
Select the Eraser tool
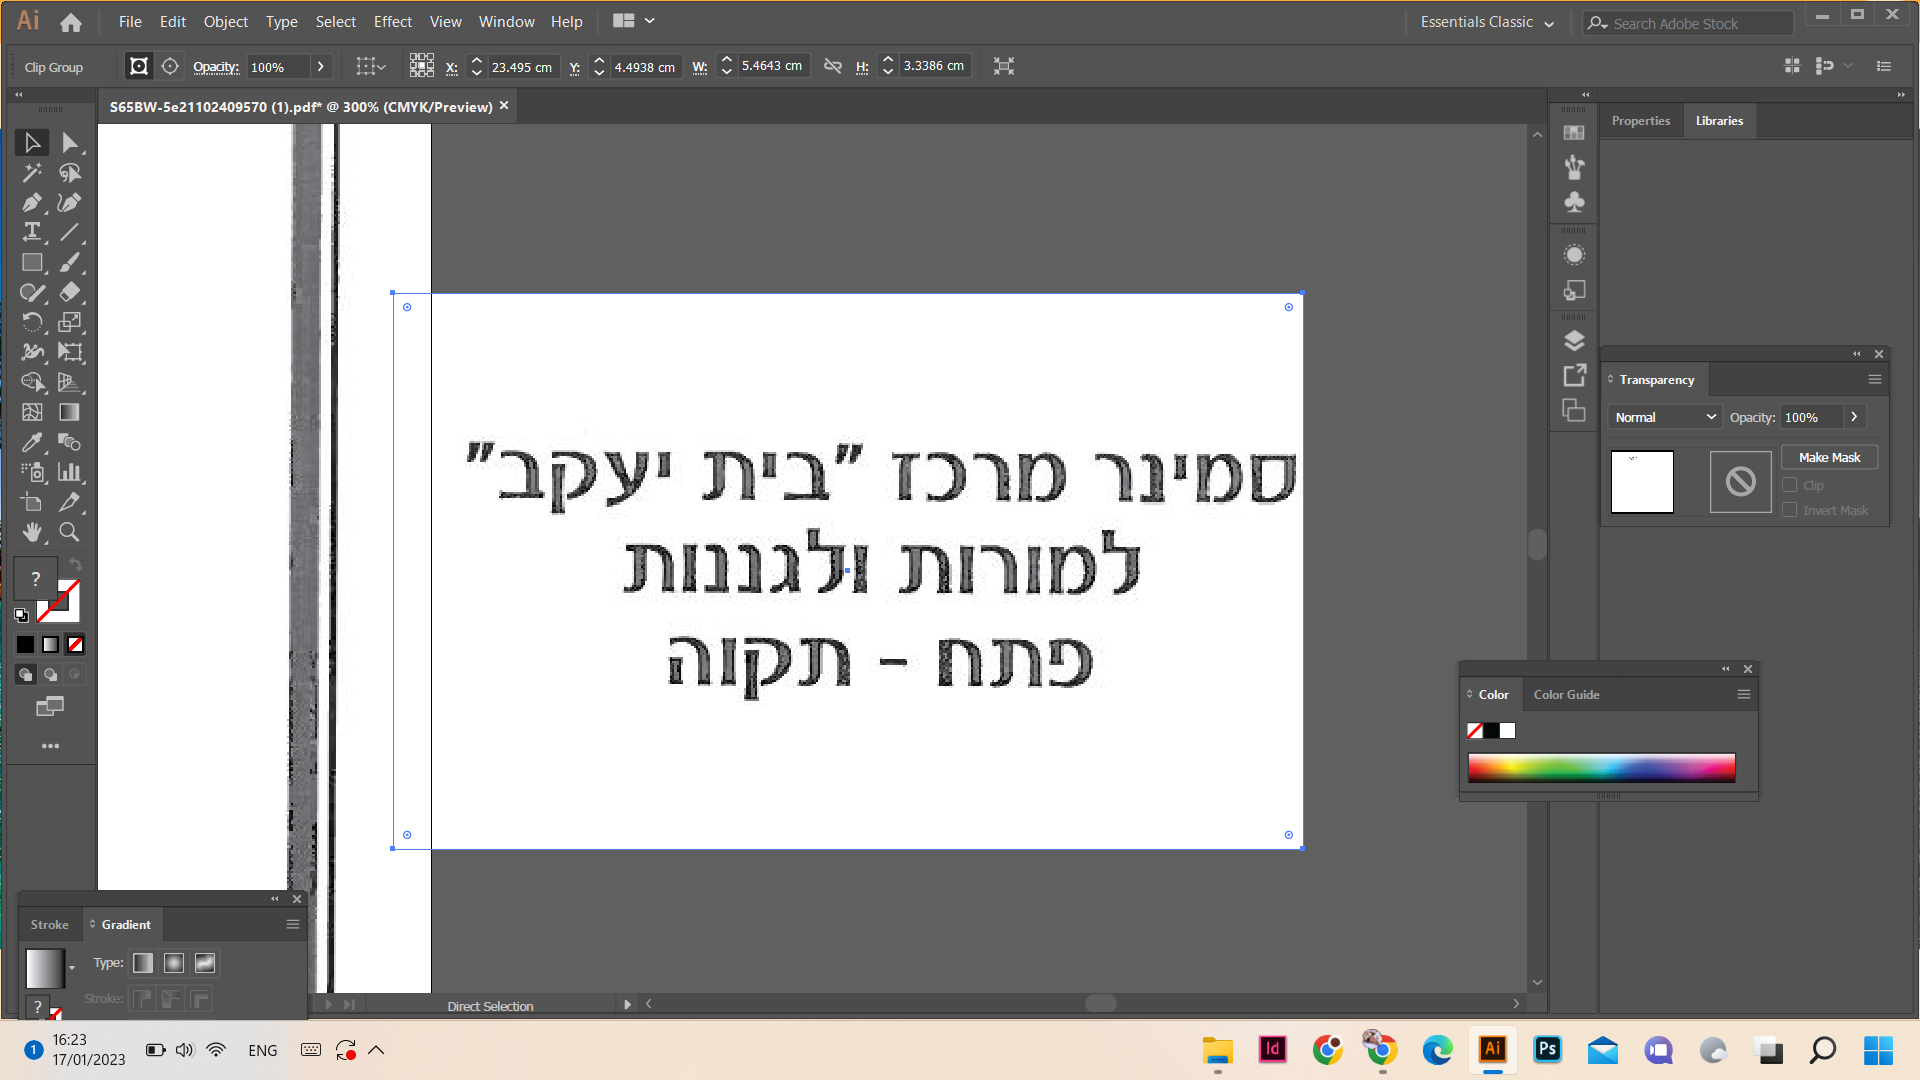click(69, 292)
